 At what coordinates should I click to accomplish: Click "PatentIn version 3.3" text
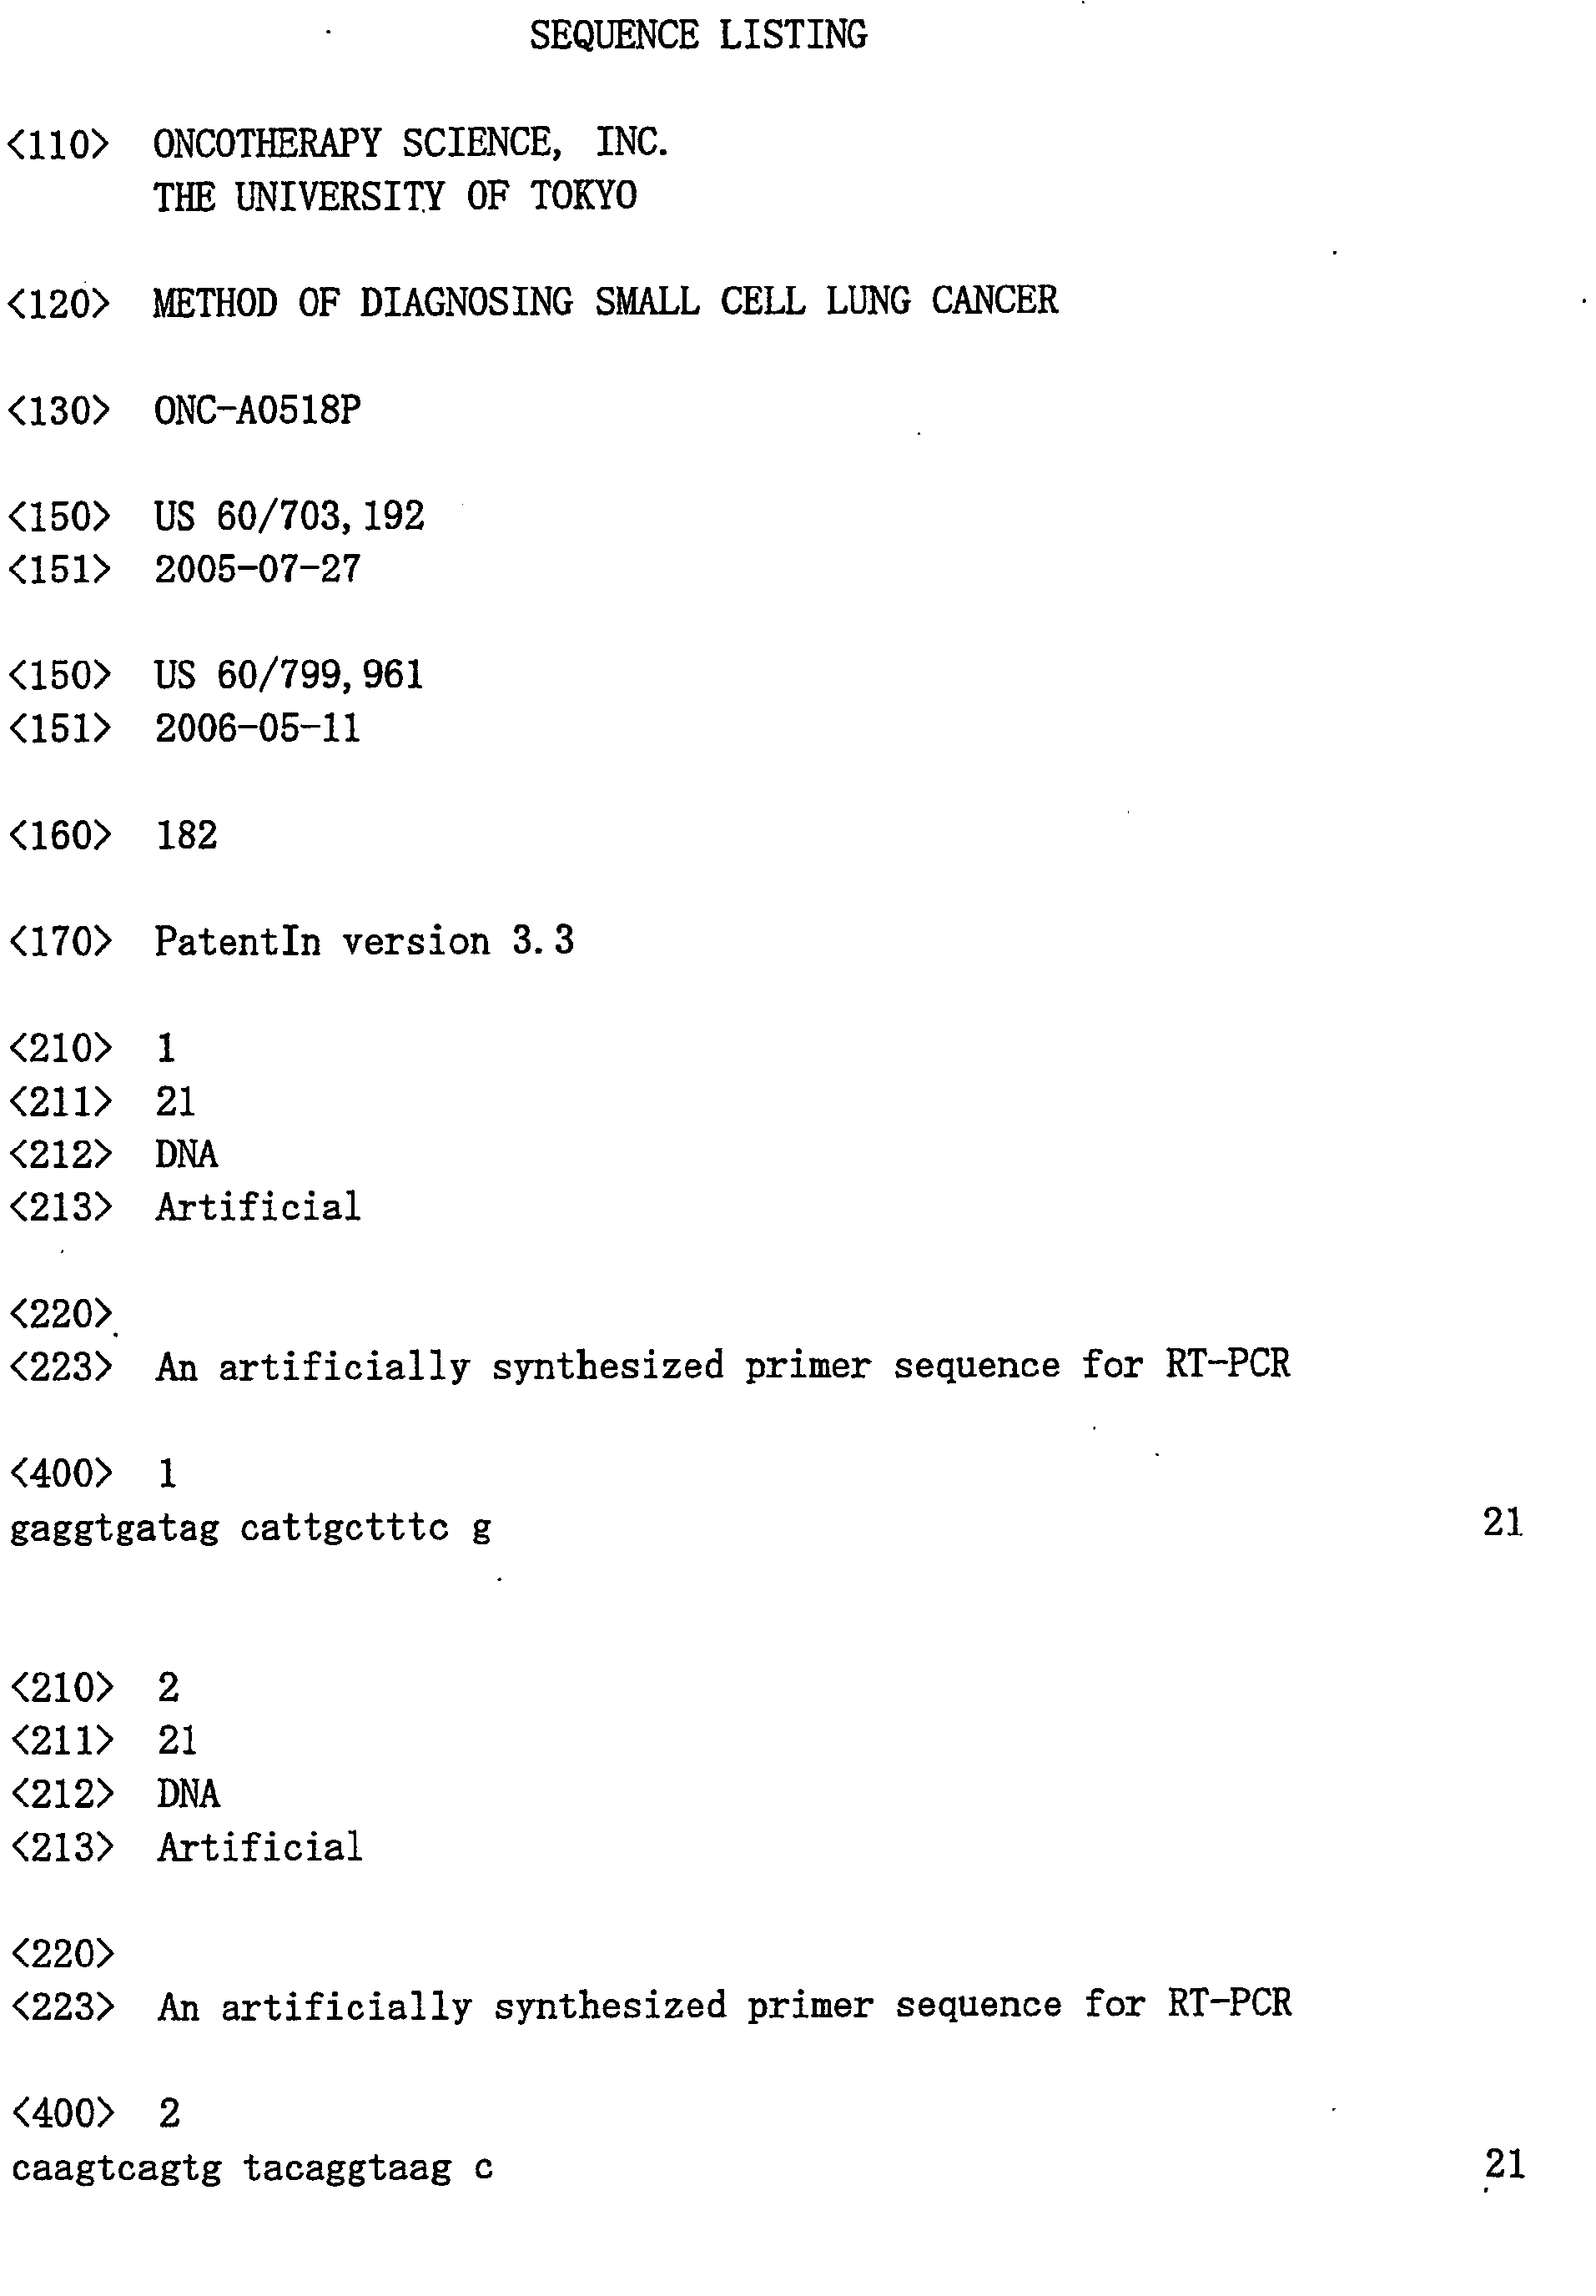click(x=364, y=941)
